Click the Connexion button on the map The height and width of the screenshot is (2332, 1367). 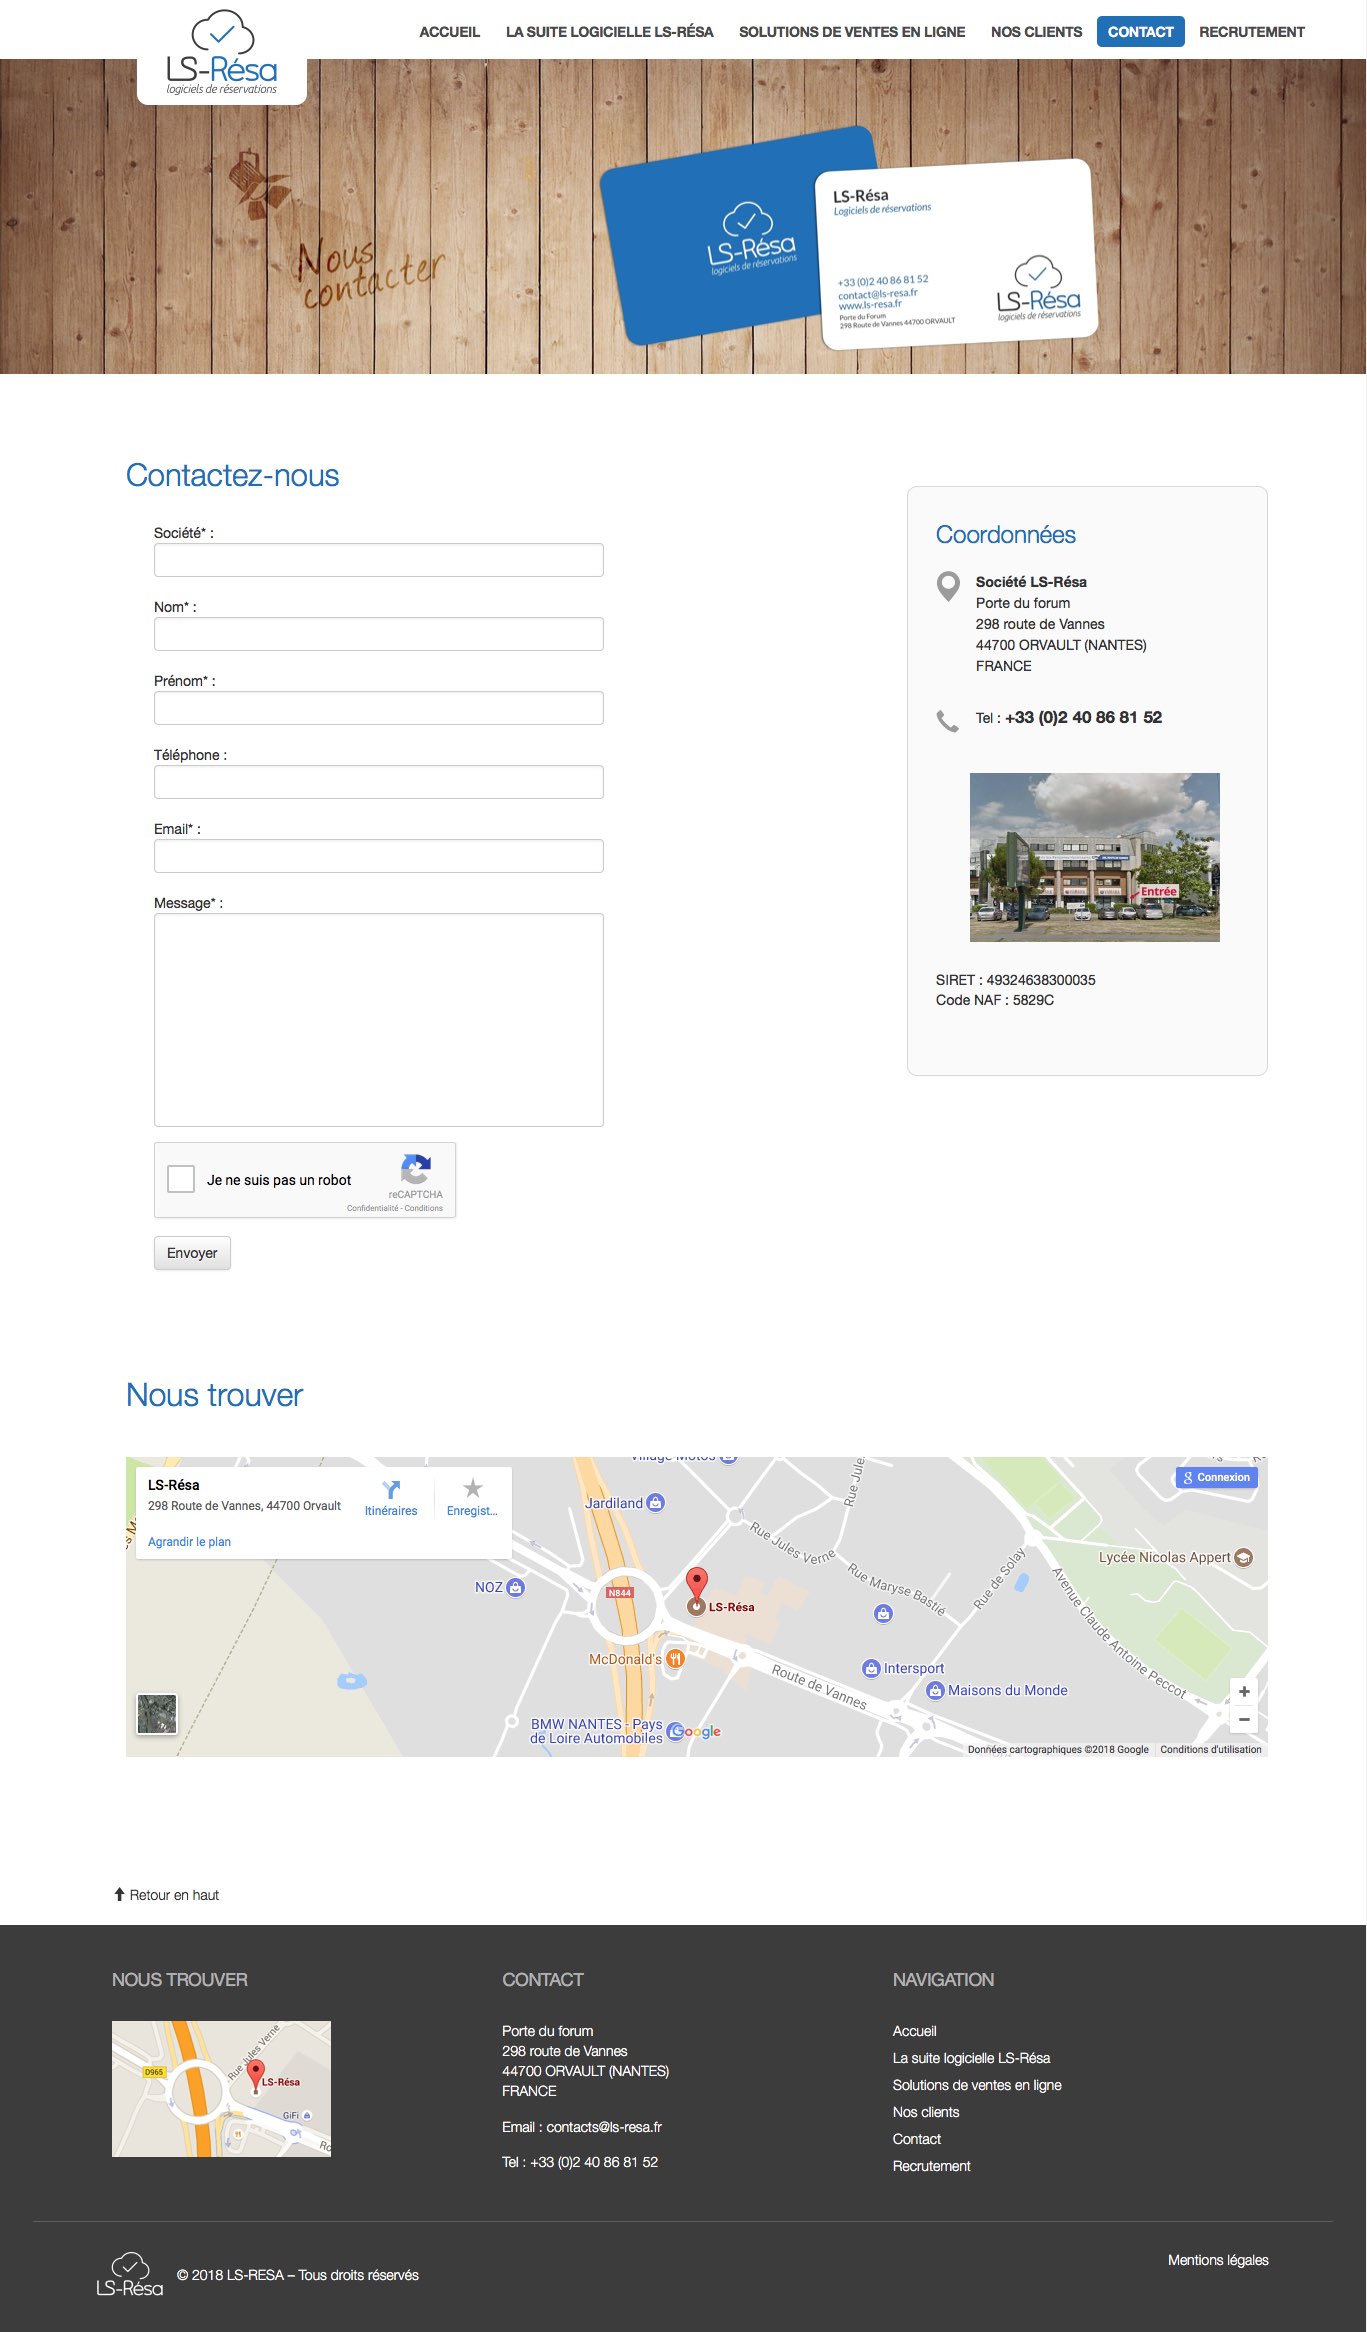point(1216,1477)
